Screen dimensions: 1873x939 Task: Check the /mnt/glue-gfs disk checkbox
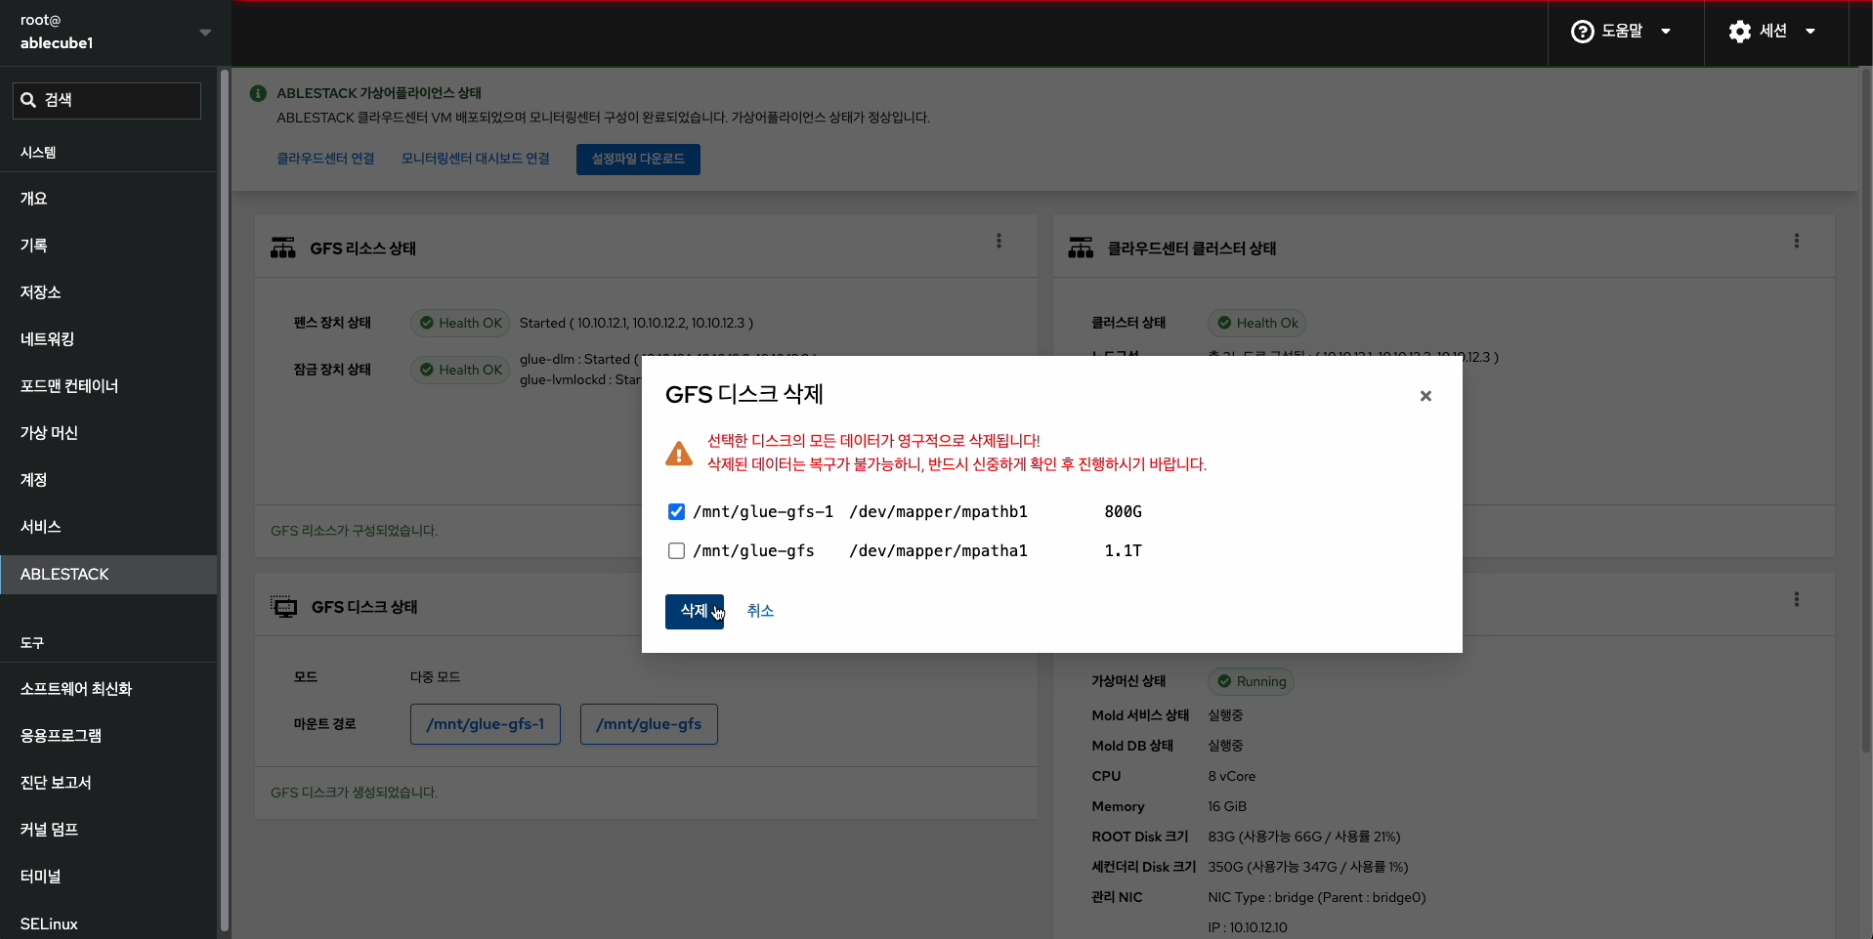click(x=677, y=551)
